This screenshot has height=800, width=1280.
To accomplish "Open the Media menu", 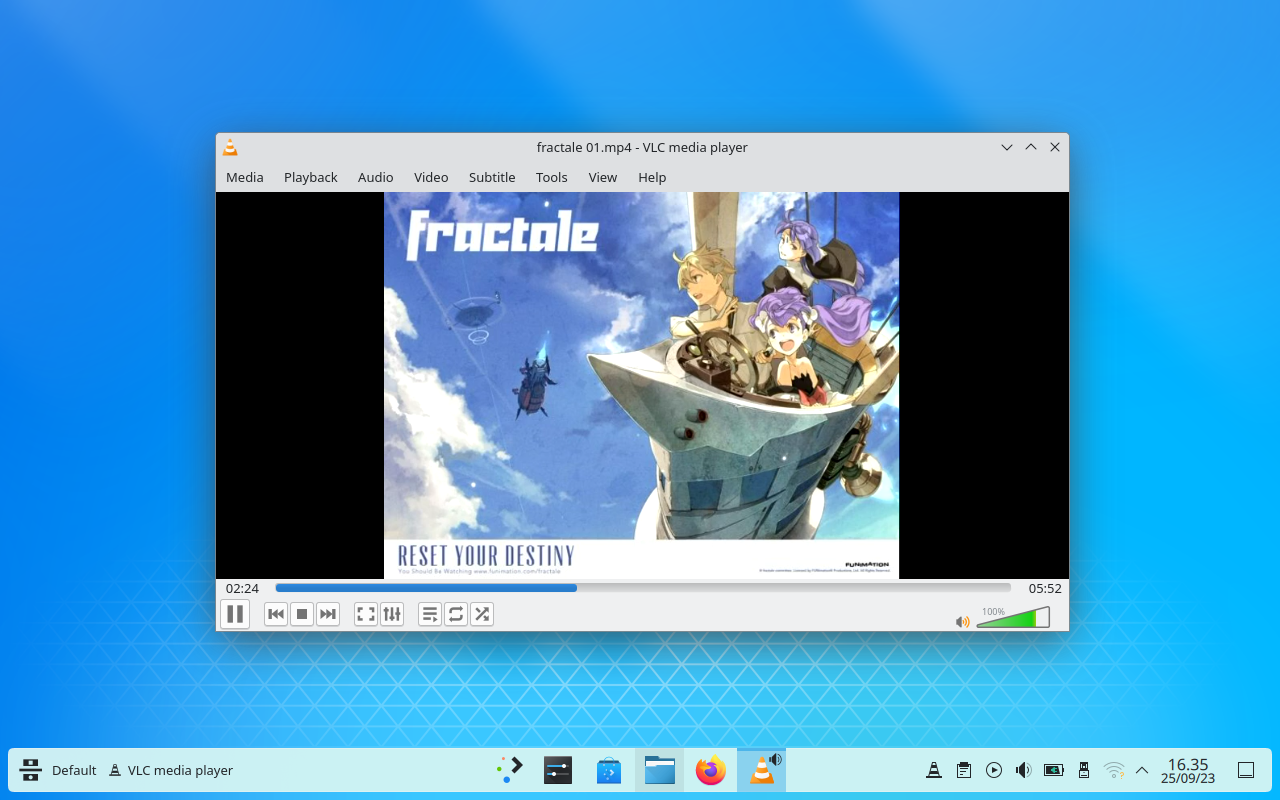I will tap(245, 177).
